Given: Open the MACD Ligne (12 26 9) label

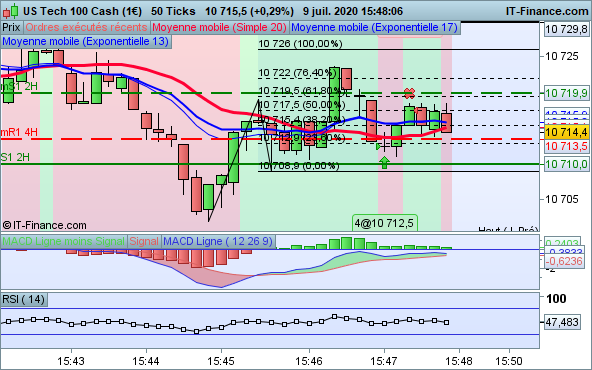Looking at the screenshot, I should pos(218,241).
